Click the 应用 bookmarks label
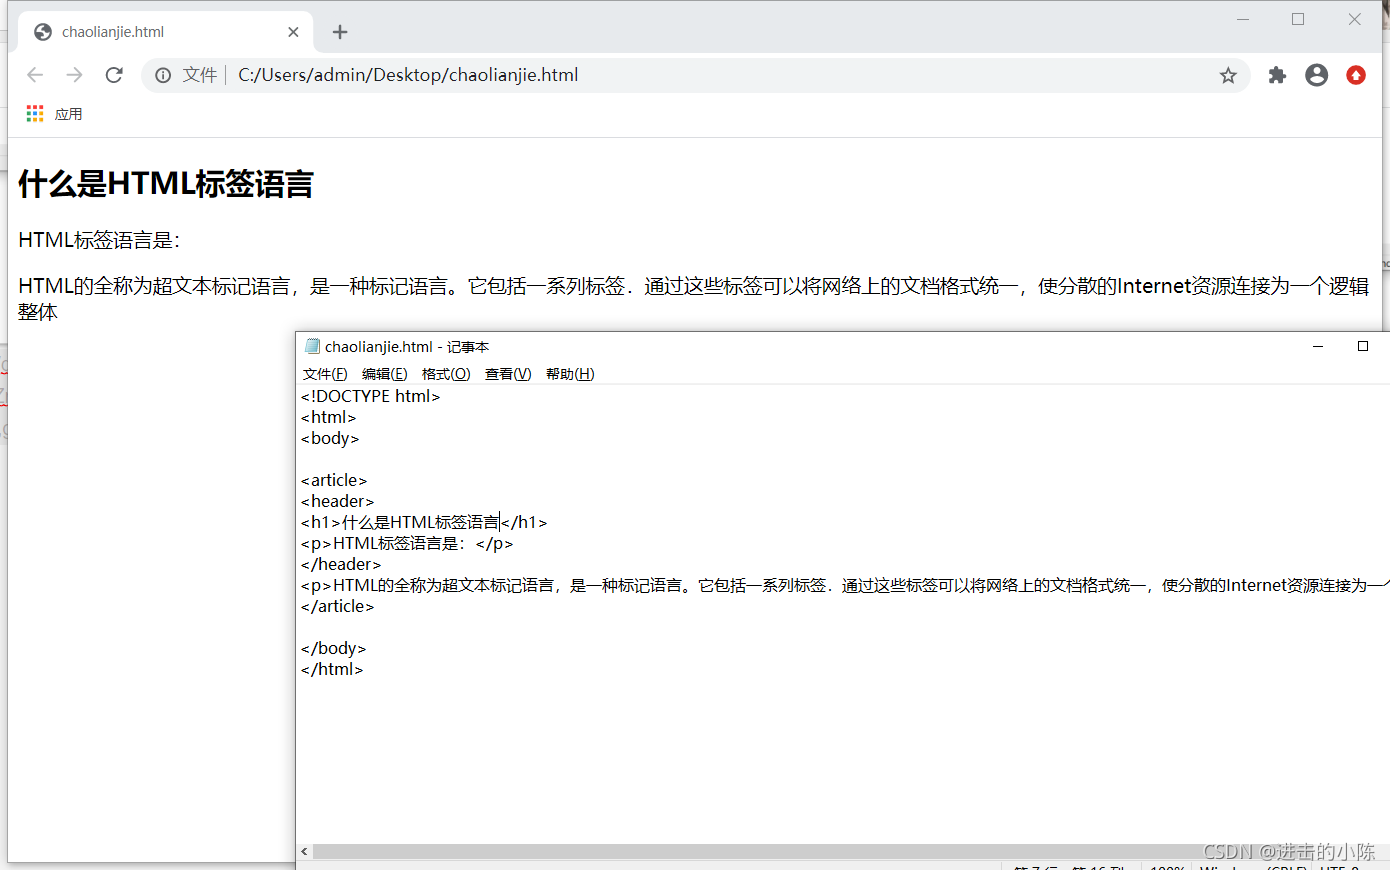The image size is (1390, 870). pos(69,114)
